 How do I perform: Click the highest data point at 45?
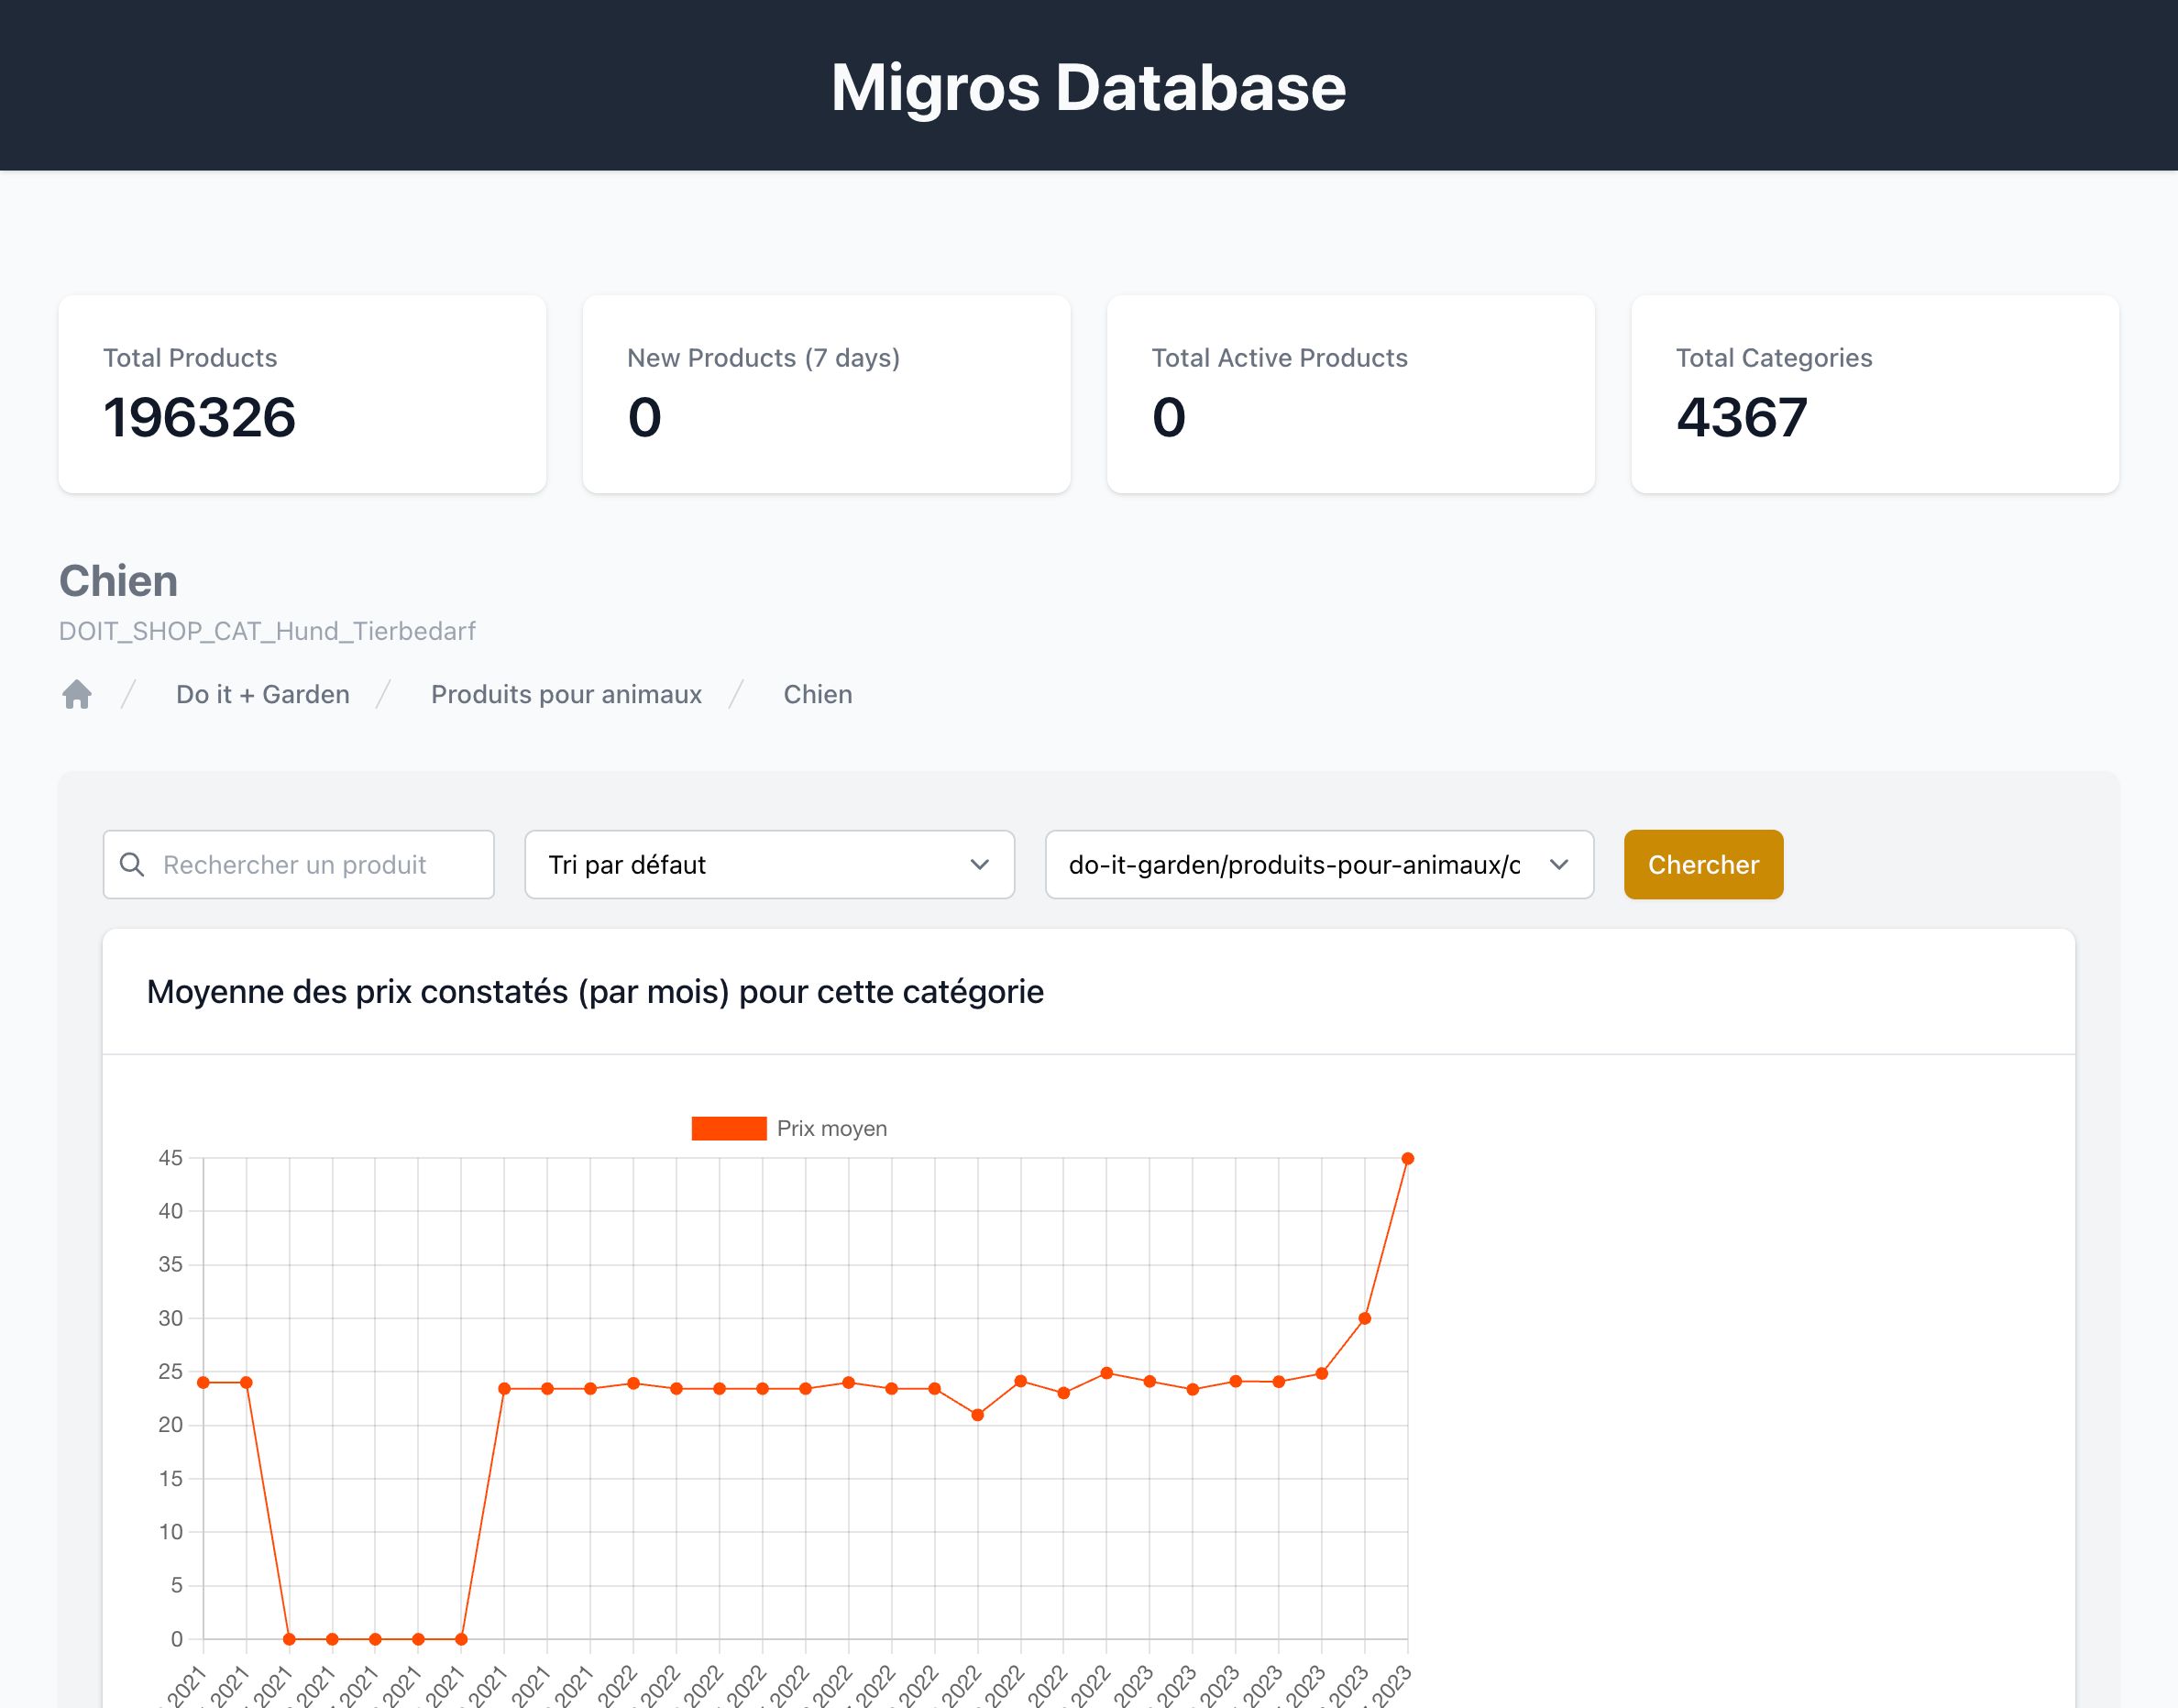click(x=1407, y=1158)
